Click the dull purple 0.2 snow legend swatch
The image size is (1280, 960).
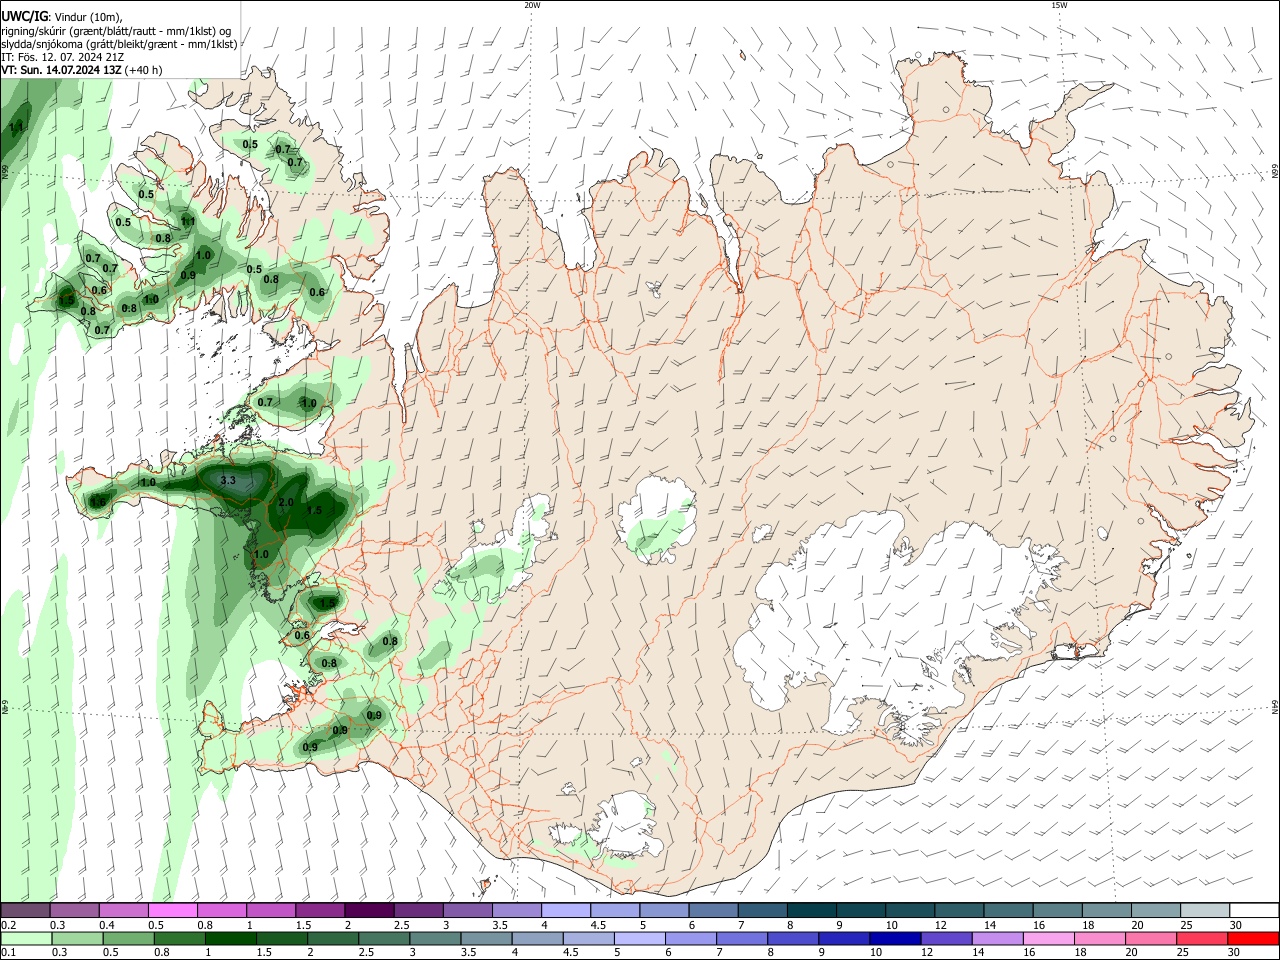[24, 910]
